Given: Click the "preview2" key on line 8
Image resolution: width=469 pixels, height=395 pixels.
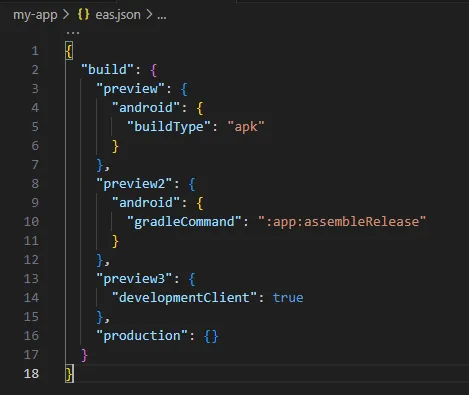Looking at the screenshot, I should (x=134, y=184).
